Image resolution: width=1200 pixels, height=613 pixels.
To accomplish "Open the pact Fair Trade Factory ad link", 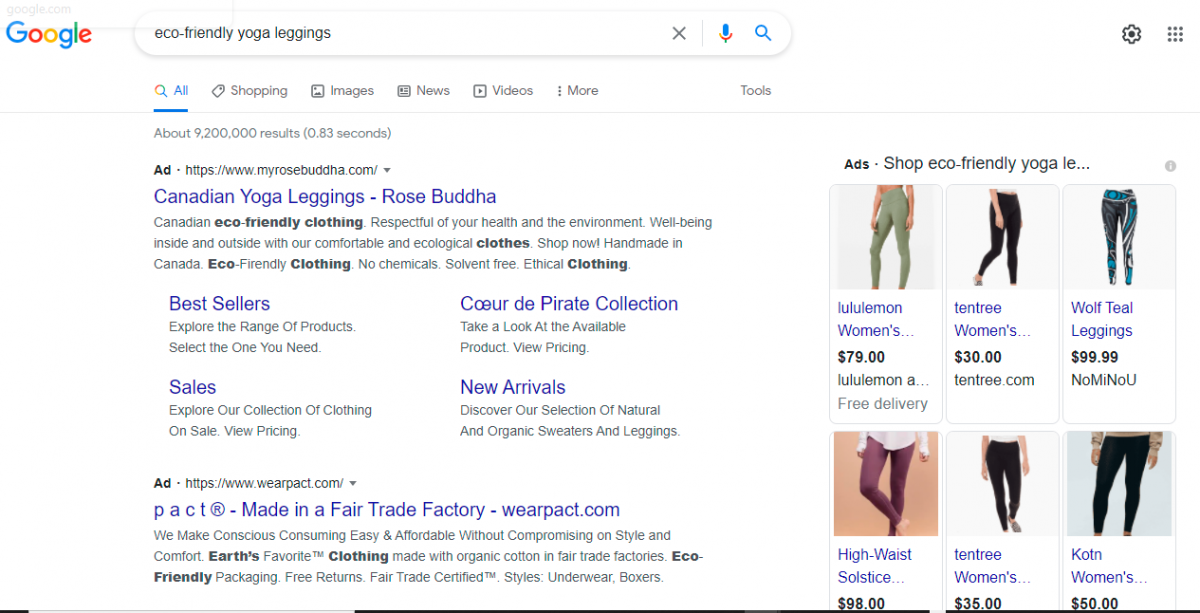I will click(x=387, y=509).
